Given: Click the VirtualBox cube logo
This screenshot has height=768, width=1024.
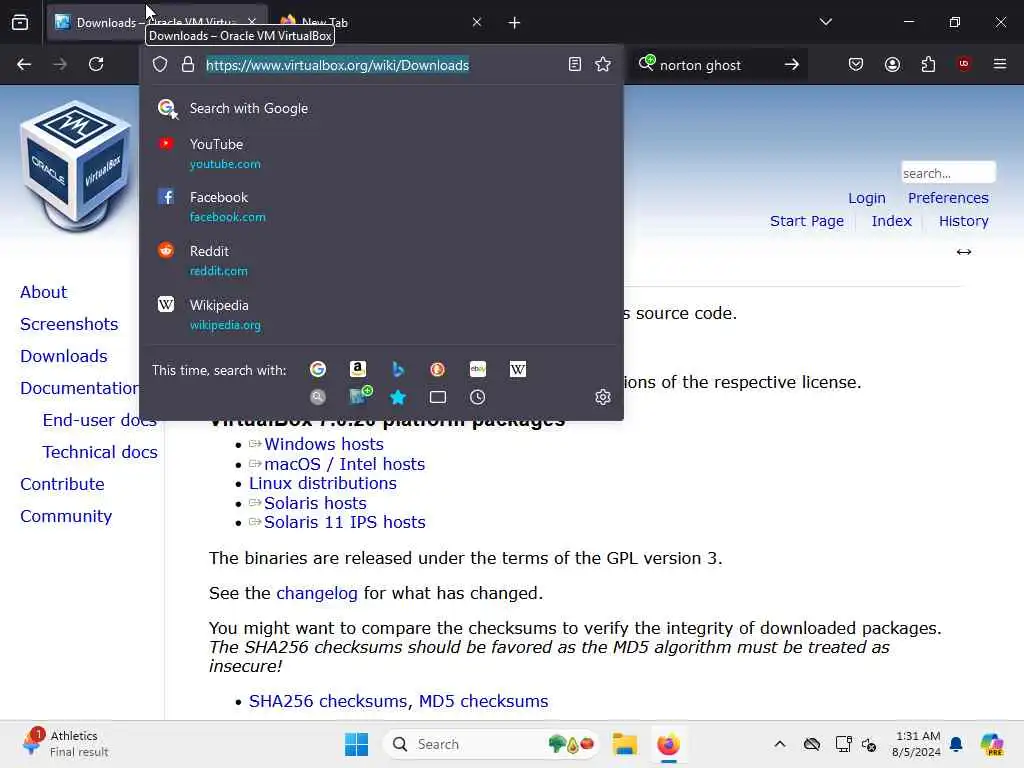Looking at the screenshot, I should pyautogui.click(x=75, y=165).
